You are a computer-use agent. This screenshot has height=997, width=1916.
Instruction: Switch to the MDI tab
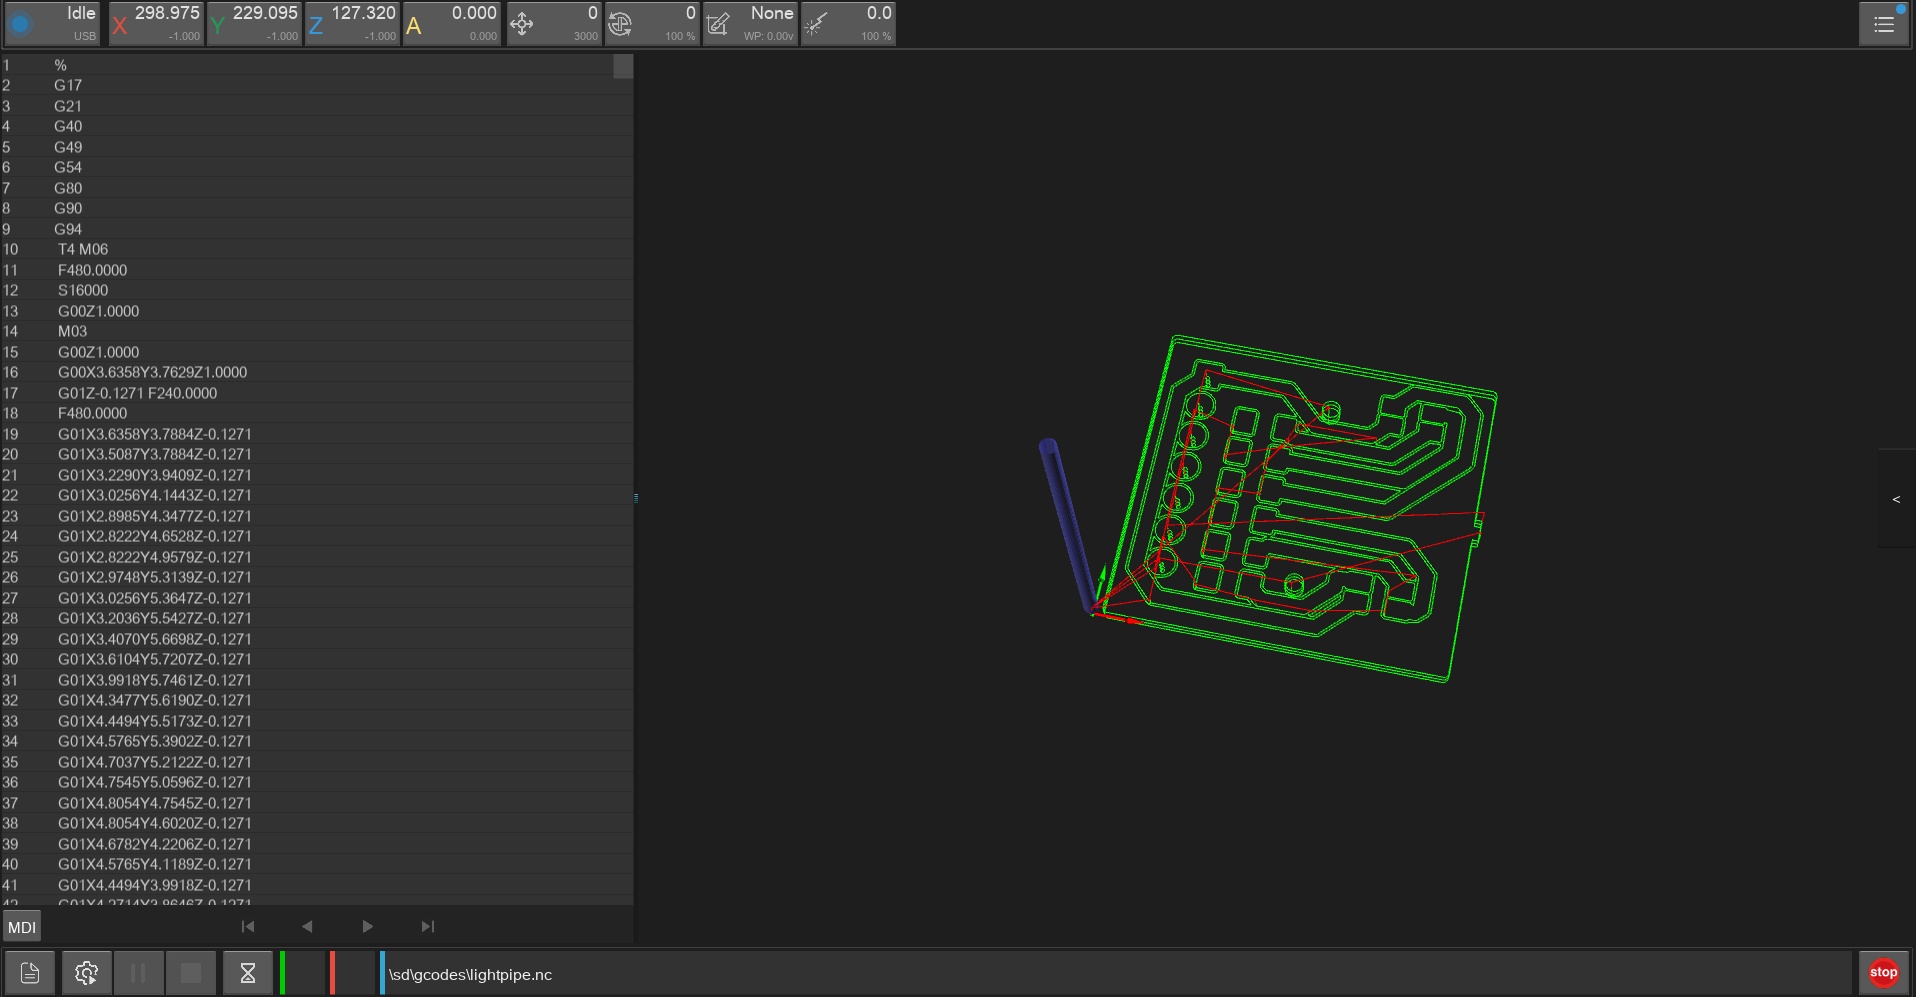pyautogui.click(x=20, y=927)
